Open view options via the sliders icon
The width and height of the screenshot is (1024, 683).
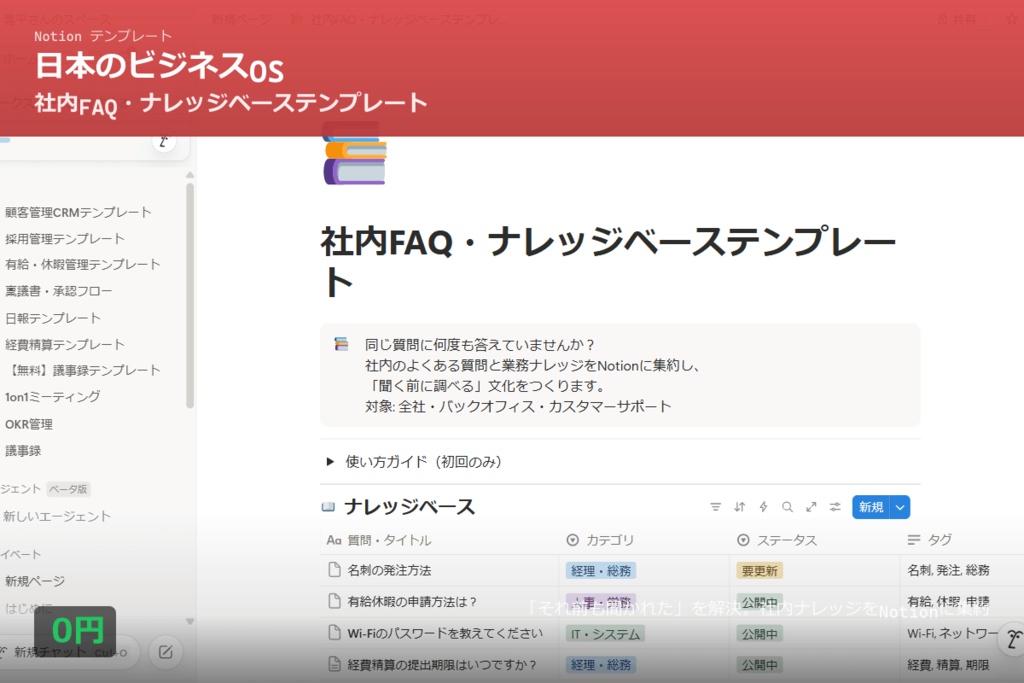834,507
